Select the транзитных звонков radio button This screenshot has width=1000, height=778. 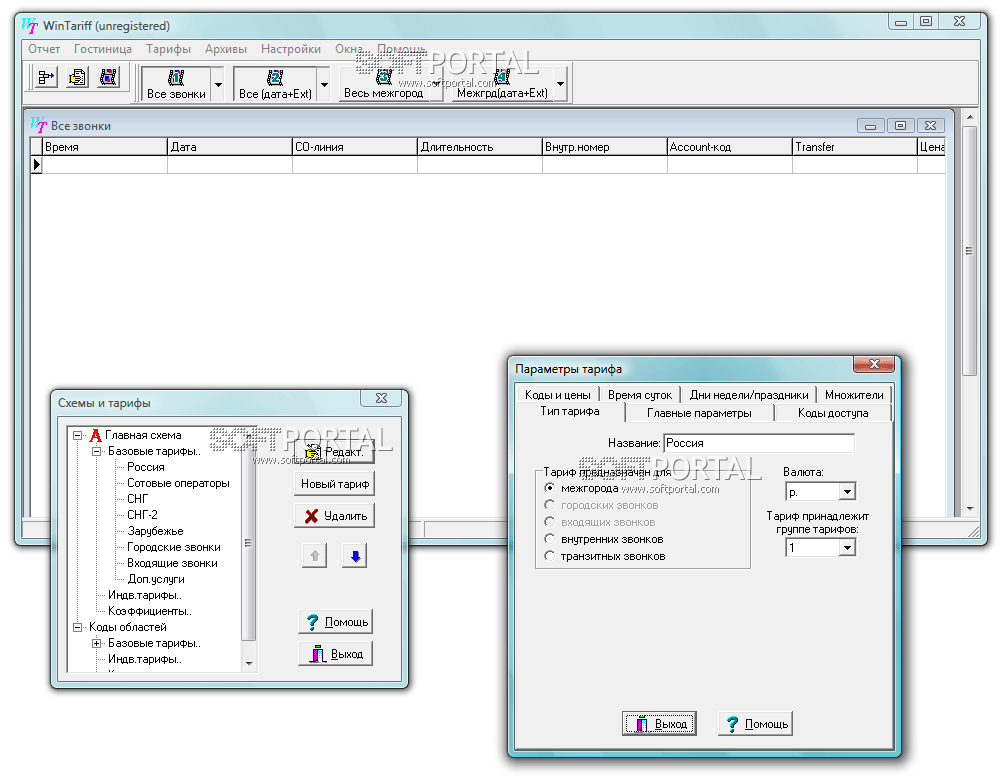coord(549,556)
